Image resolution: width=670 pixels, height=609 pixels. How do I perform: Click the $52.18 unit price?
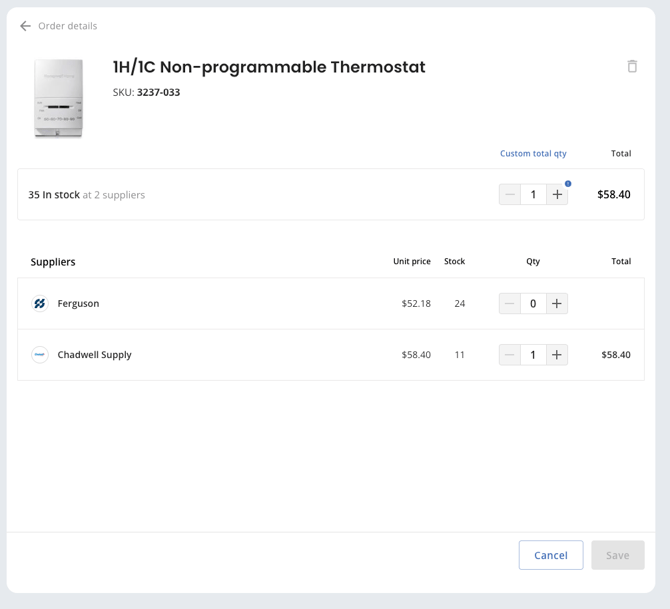(416, 303)
